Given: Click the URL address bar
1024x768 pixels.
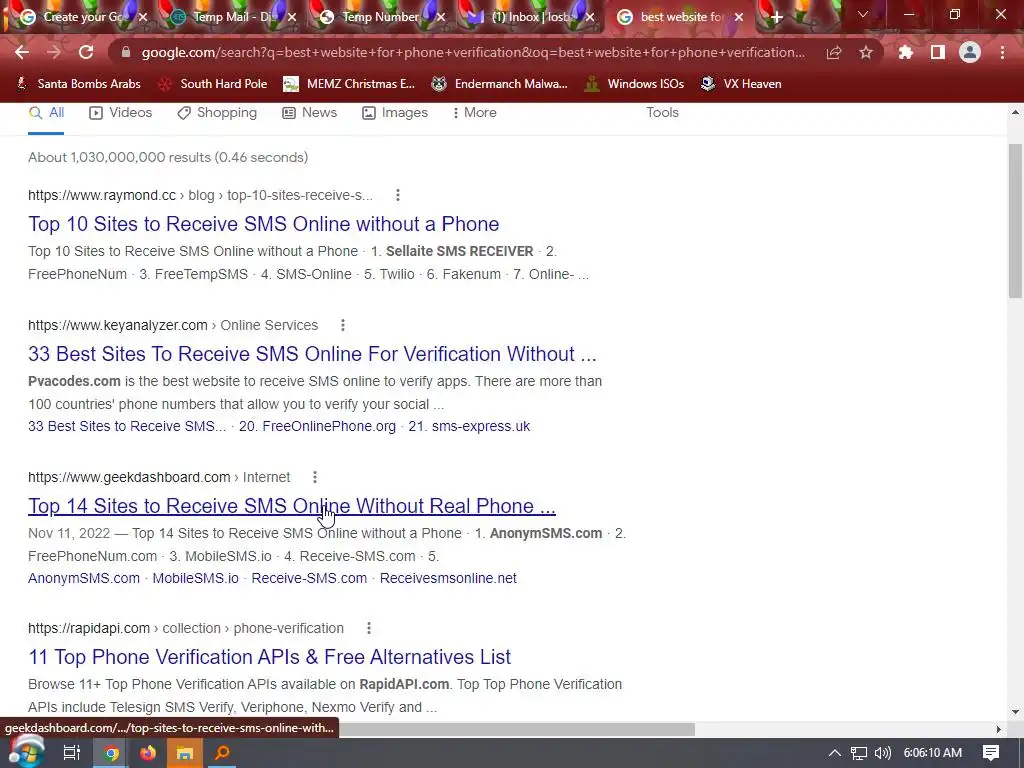Looking at the screenshot, I should (x=473, y=52).
